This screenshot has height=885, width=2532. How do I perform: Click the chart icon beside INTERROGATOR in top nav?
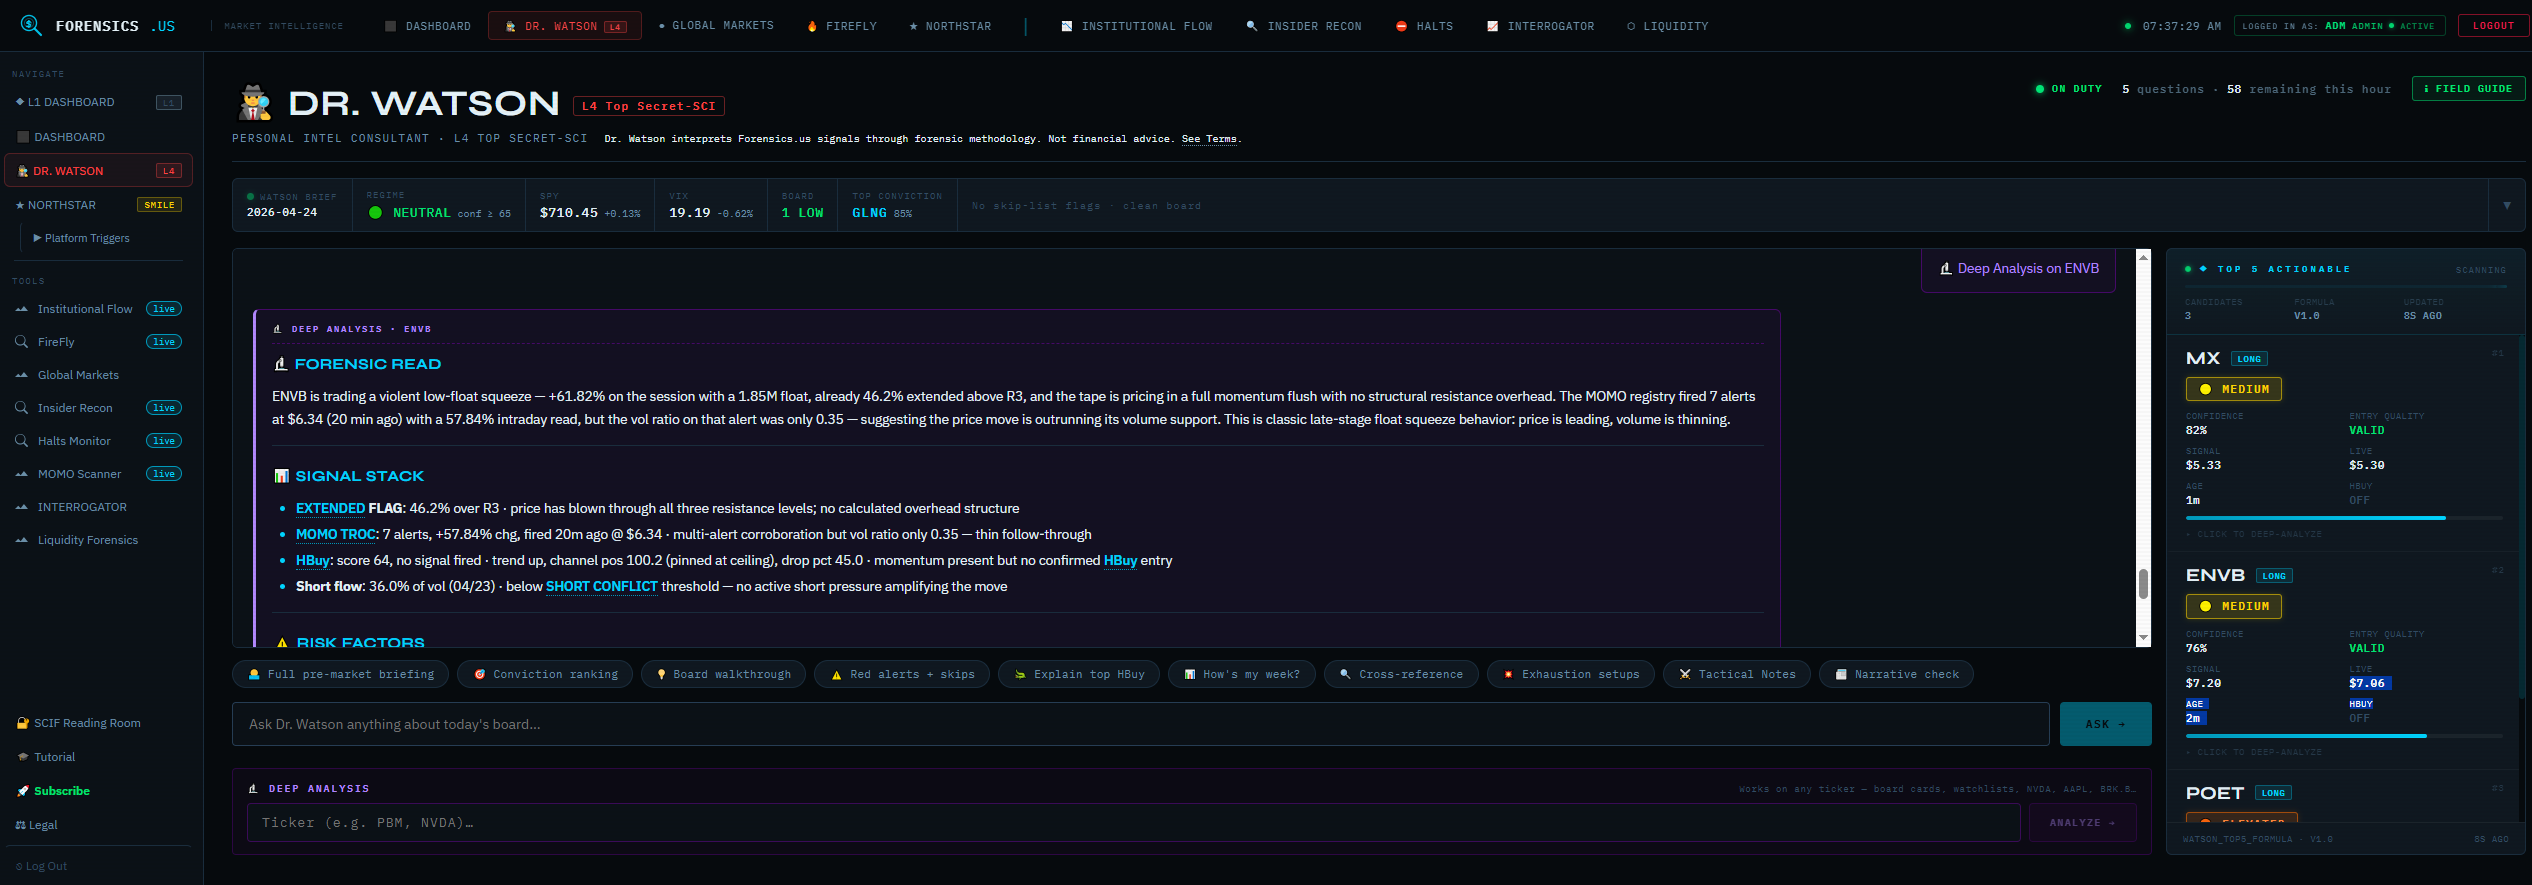point(1492,27)
